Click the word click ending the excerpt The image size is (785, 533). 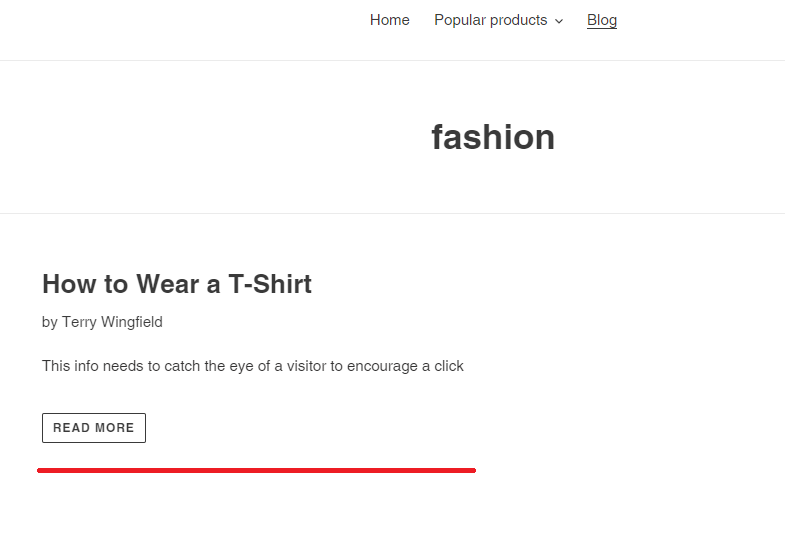(449, 366)
